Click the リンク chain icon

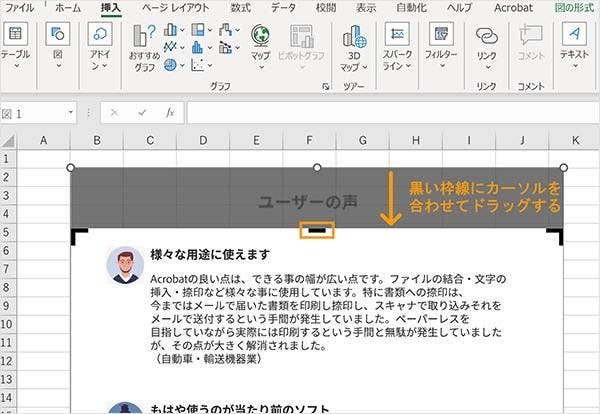[x=487, y=35]
